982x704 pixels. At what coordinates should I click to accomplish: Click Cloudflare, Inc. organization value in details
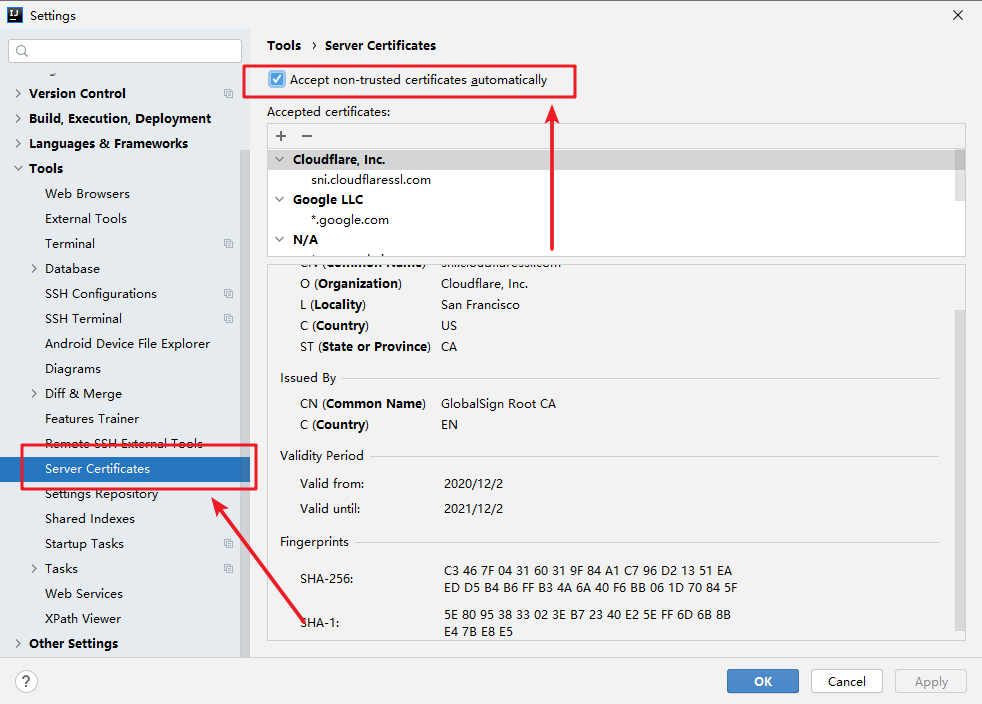[484, 284]
